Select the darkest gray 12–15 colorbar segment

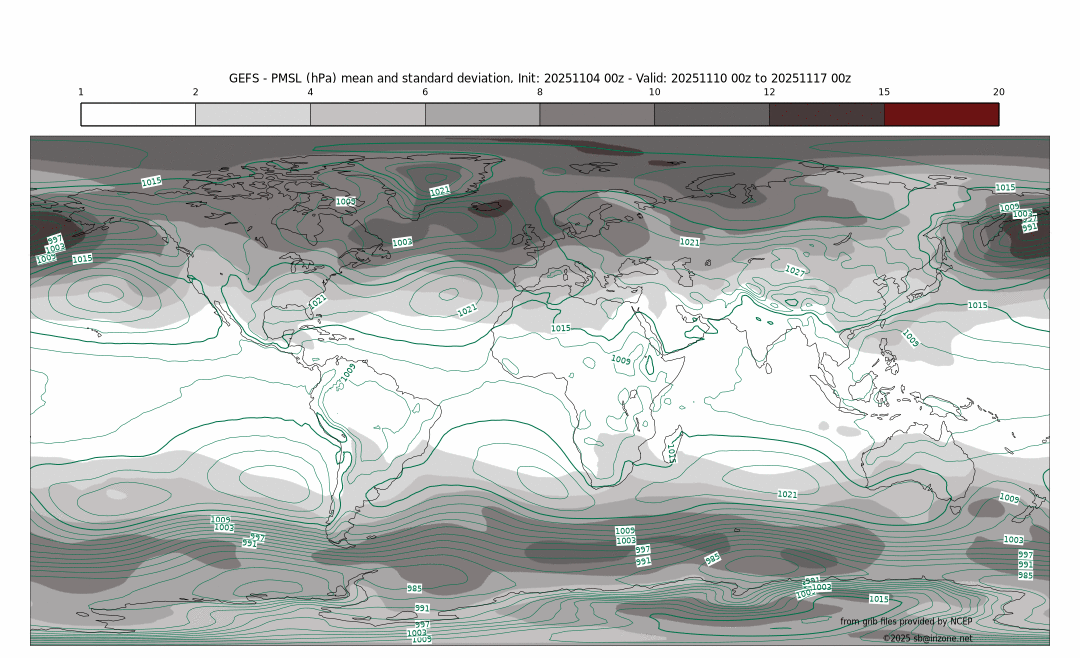826,114
